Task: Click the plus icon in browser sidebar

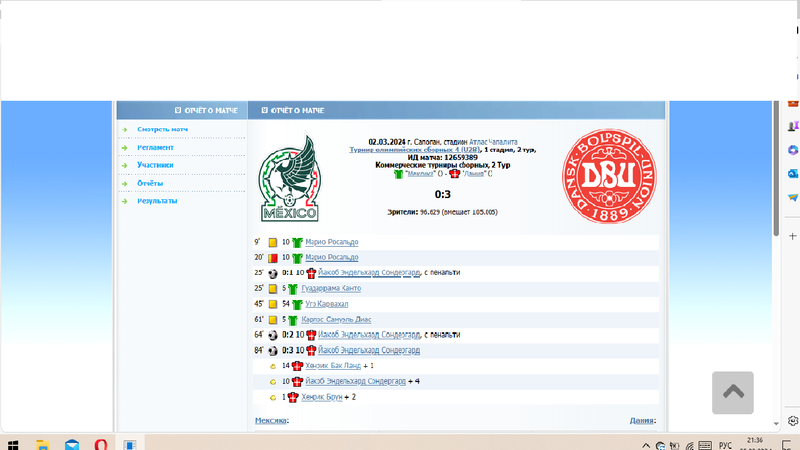Action: [793, 236]
